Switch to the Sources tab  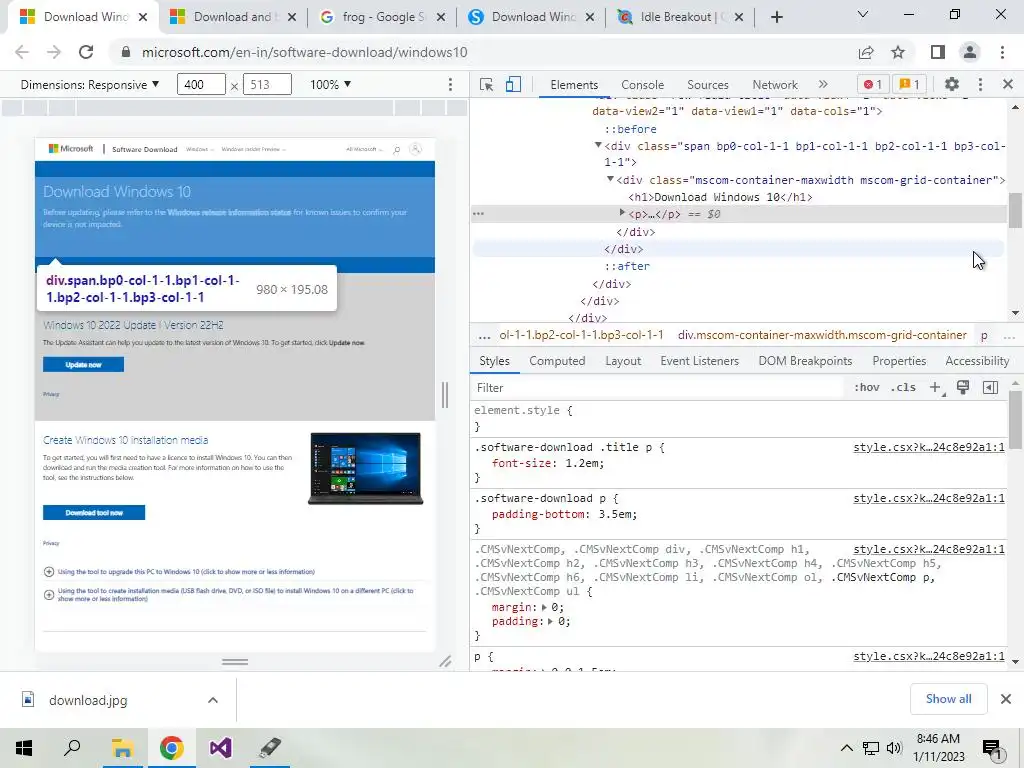click(x=707, y=85)
